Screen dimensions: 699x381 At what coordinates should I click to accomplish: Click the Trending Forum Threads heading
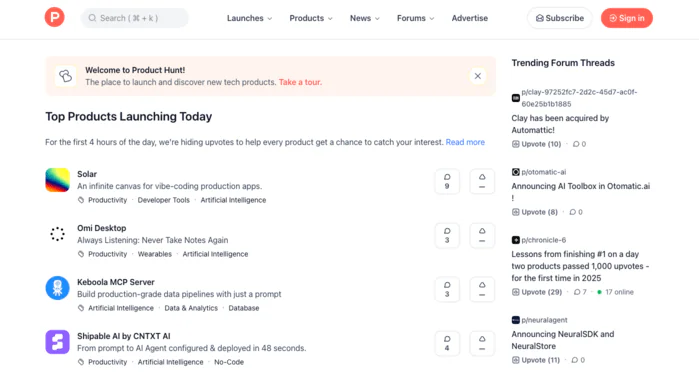(563, 63)
